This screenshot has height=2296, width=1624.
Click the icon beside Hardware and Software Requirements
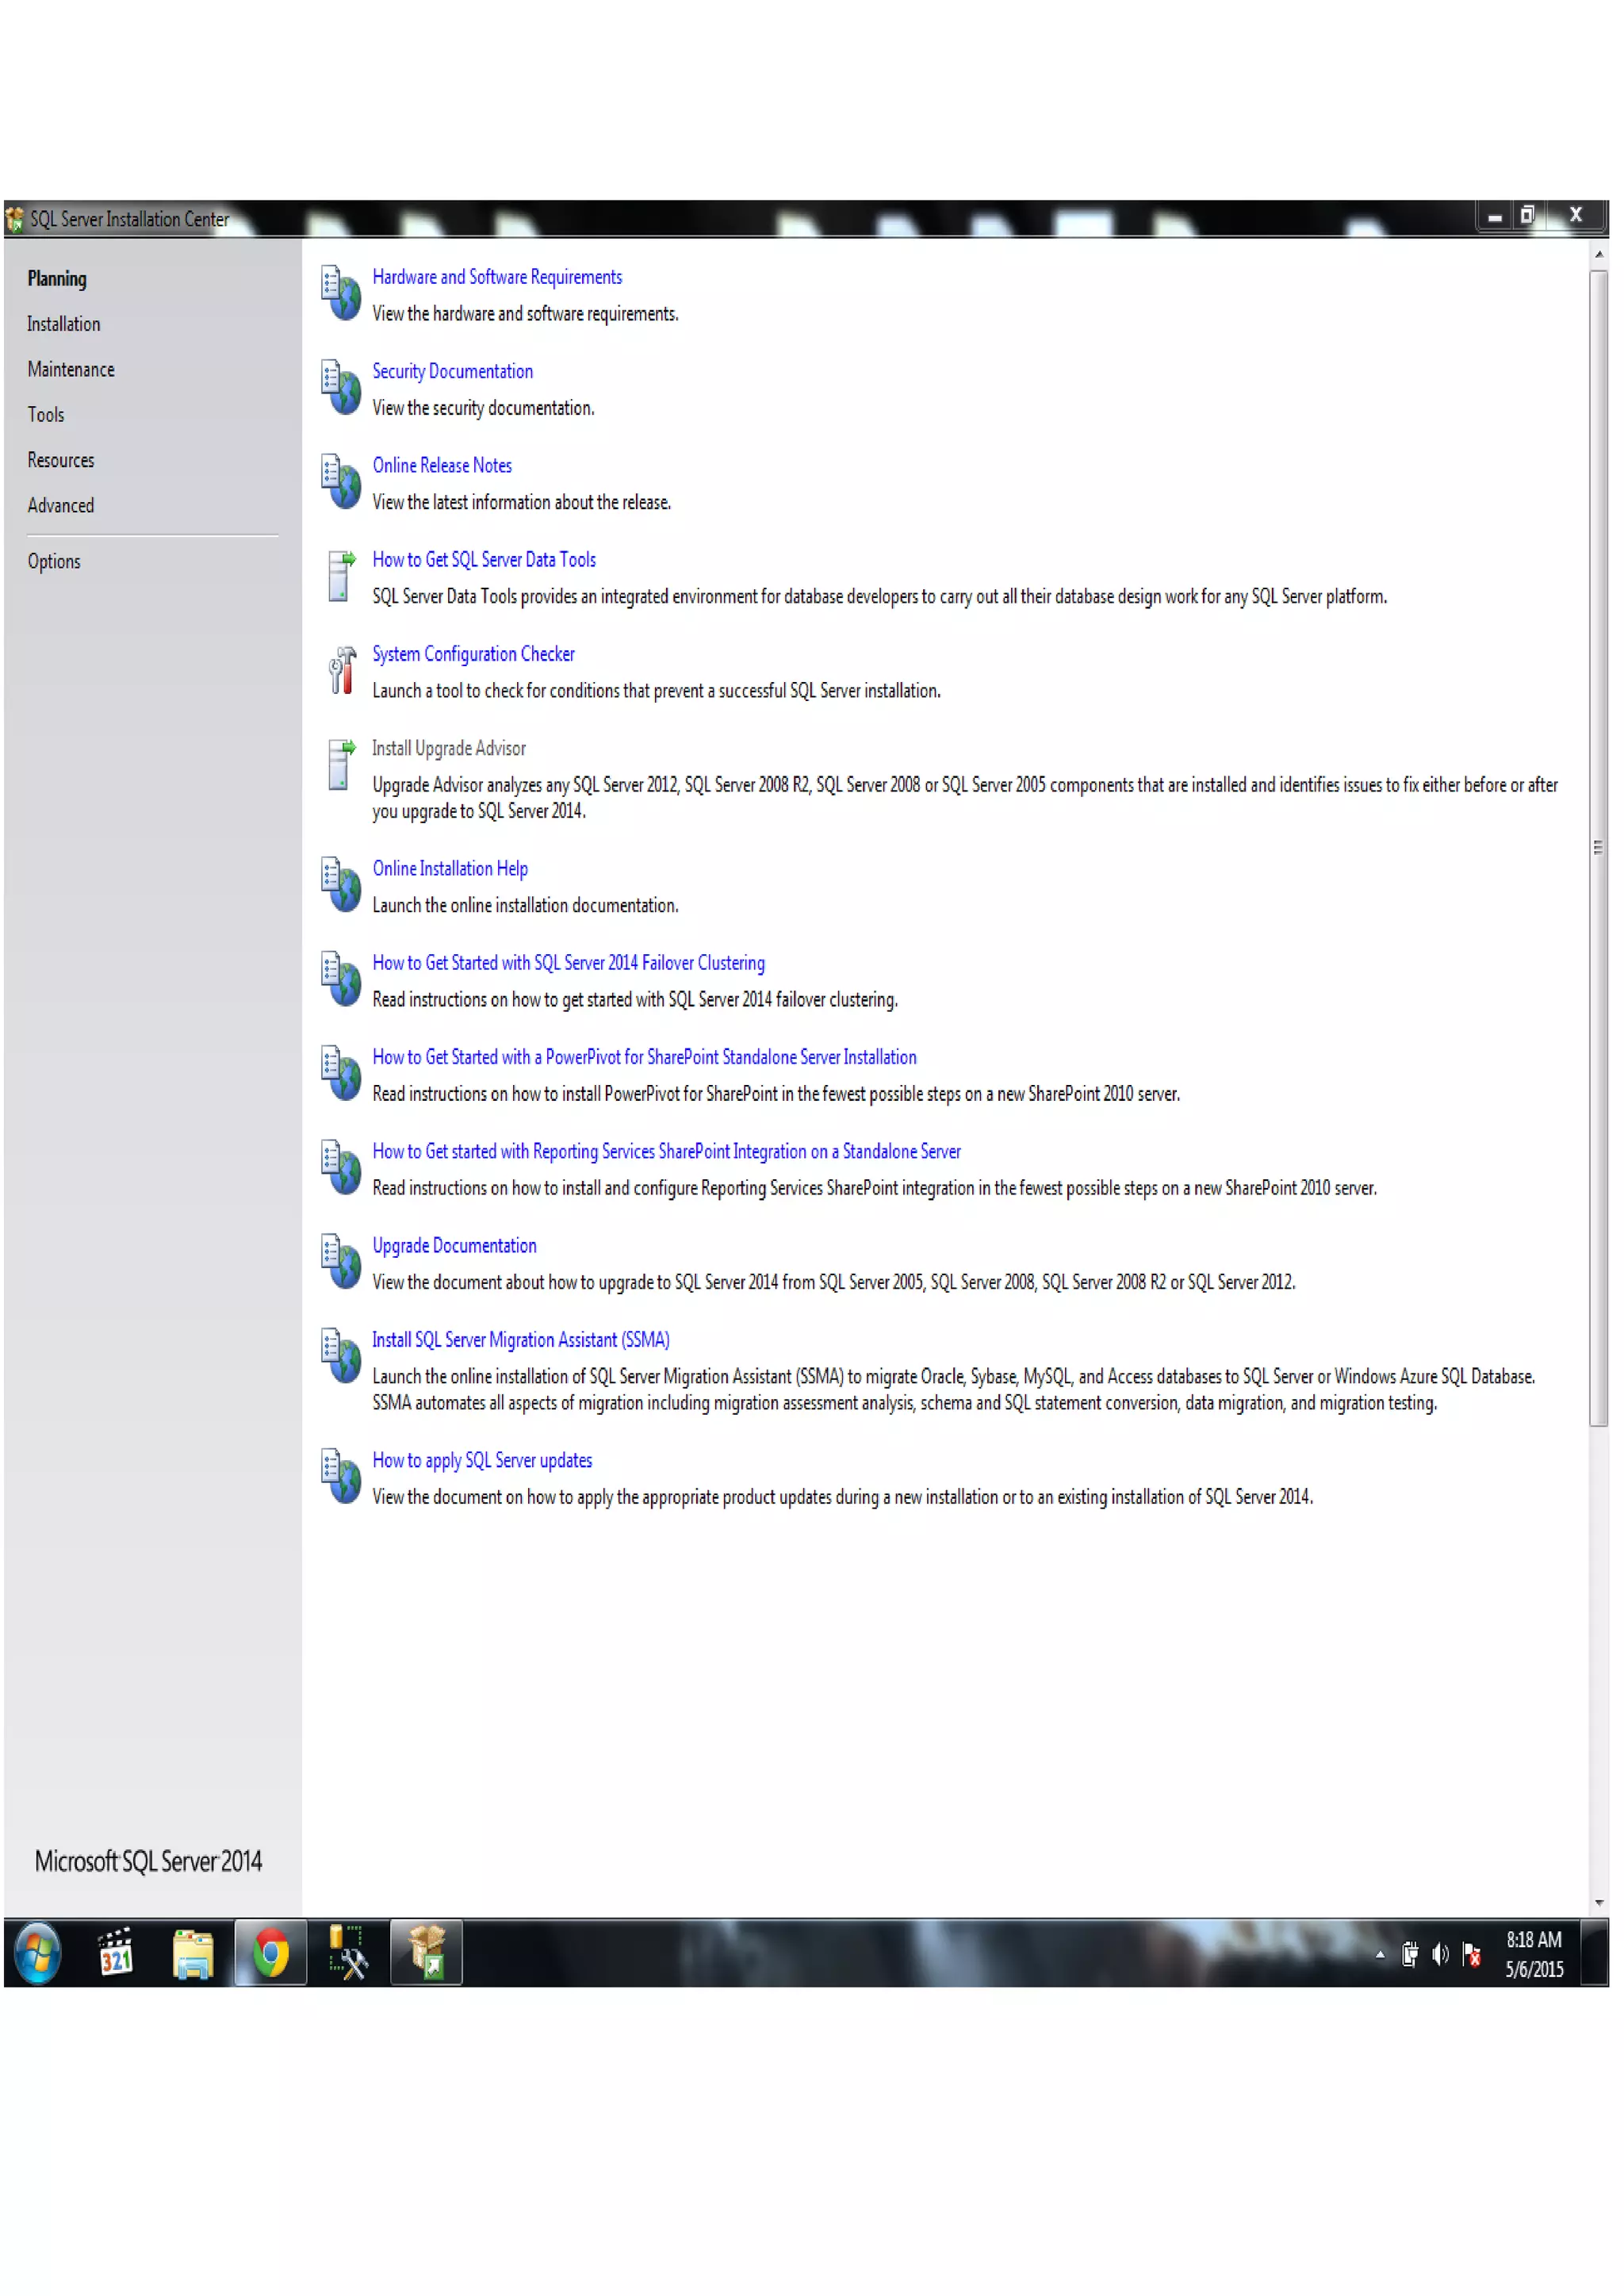341,293
